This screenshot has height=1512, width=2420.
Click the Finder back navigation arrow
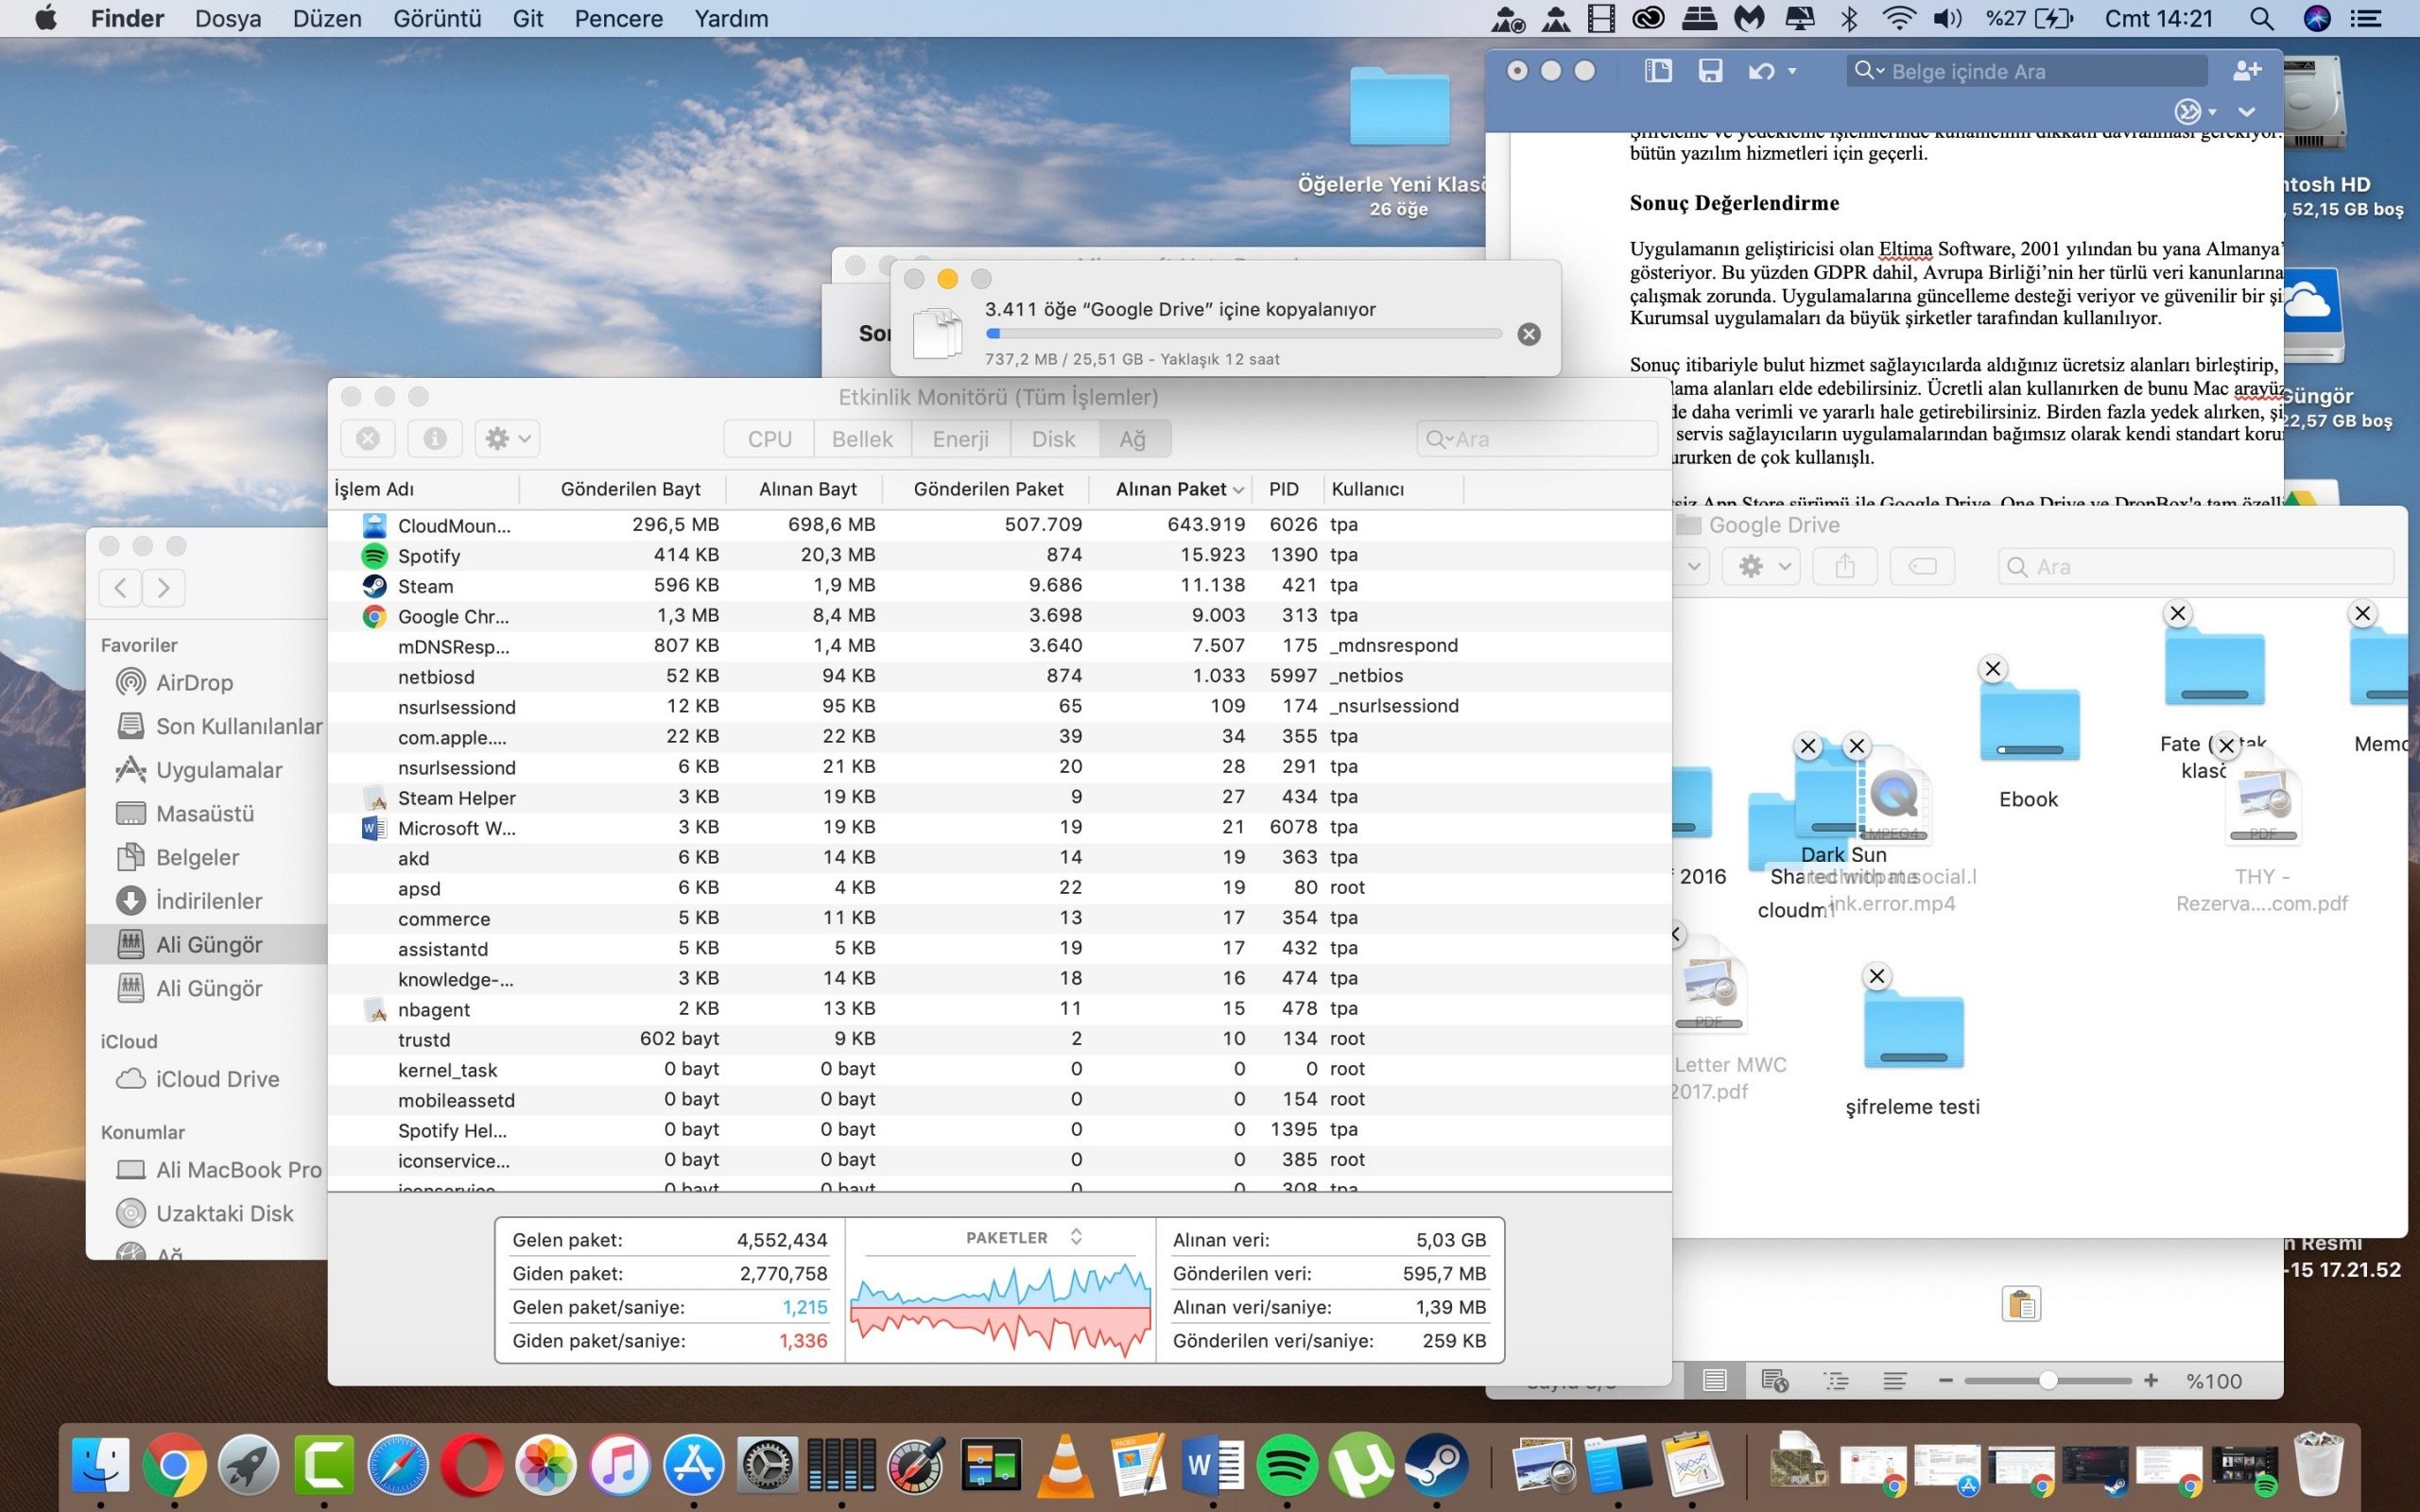[x=121, y=588]
